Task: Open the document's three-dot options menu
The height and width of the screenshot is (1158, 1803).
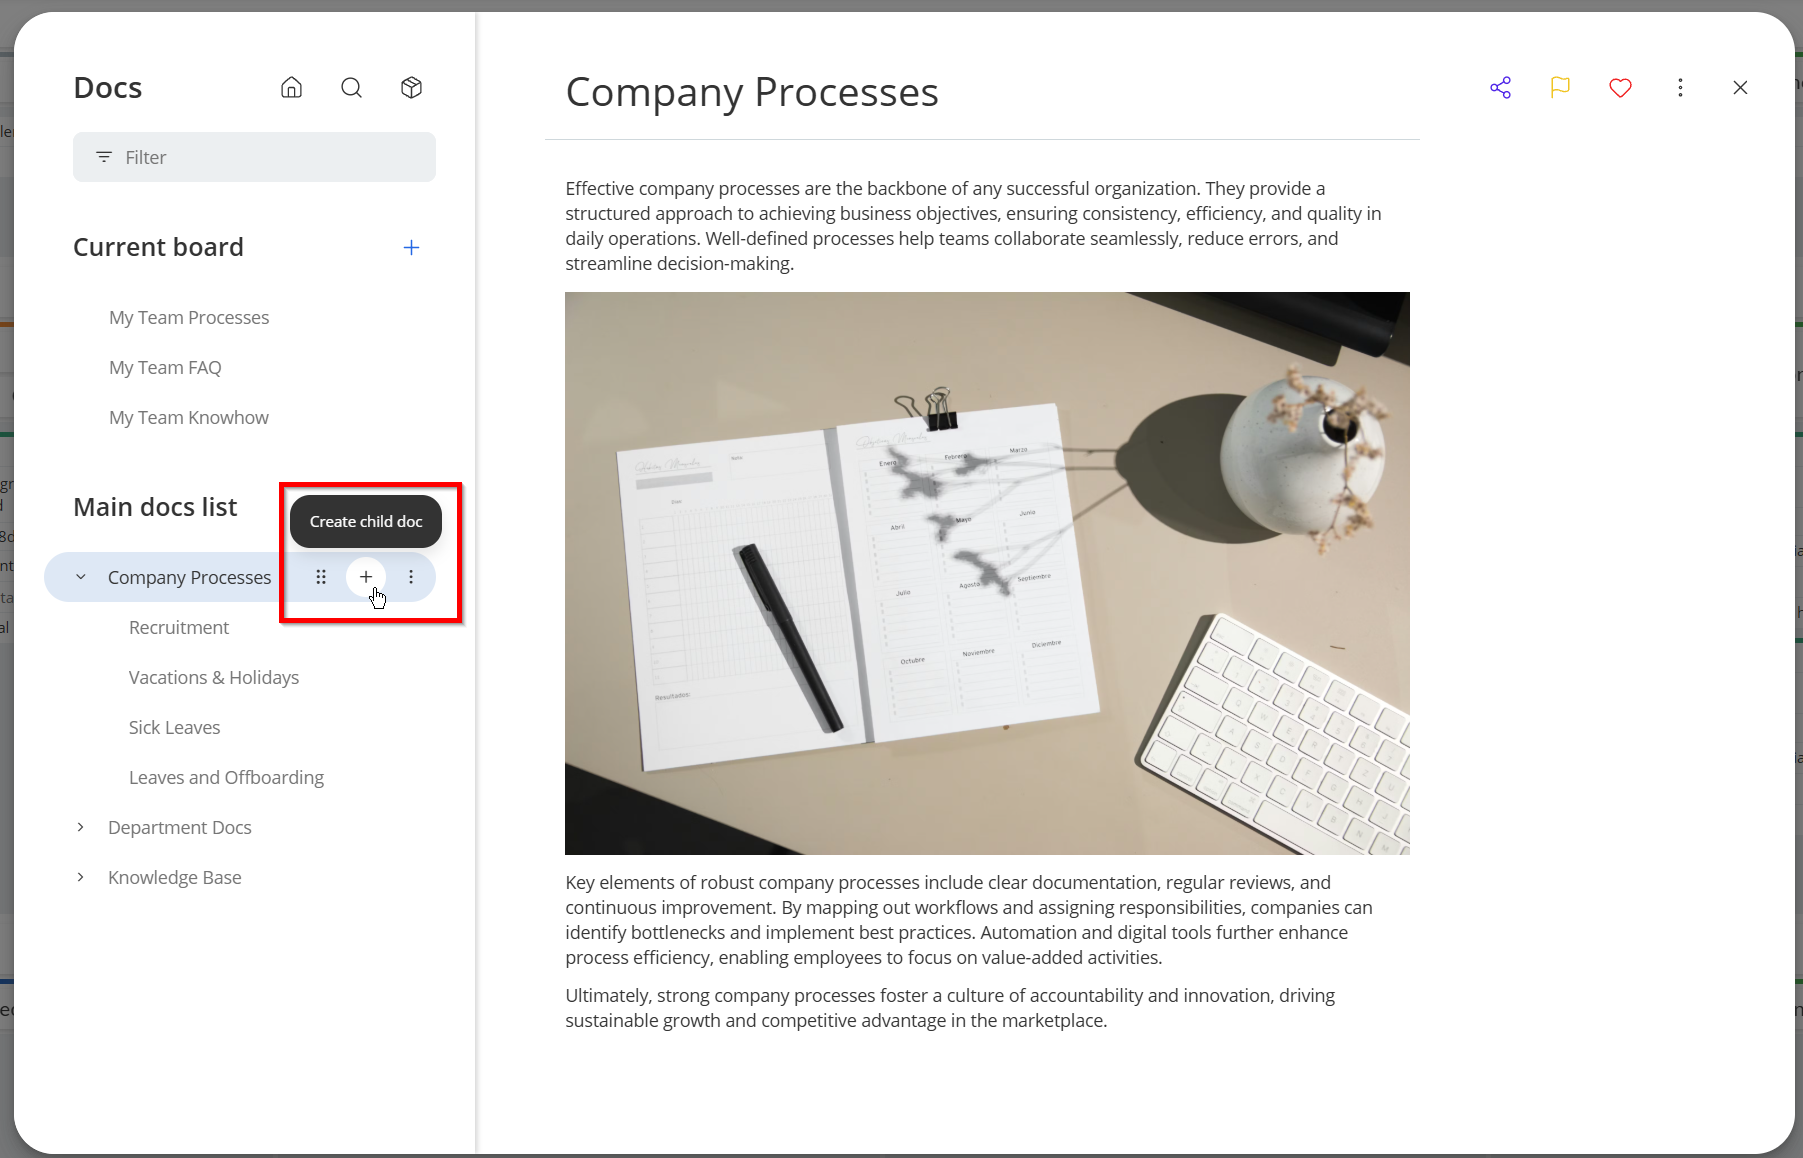Action: point(1680,88)
